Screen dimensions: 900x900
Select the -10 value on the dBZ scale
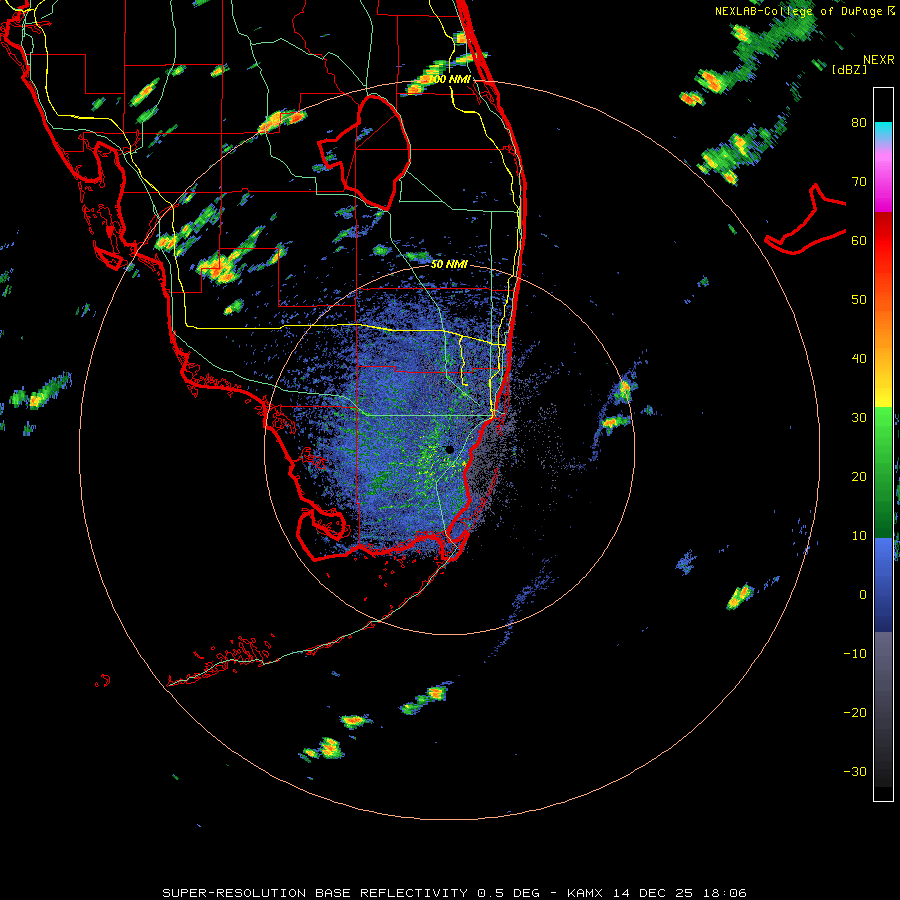point(855,653)
